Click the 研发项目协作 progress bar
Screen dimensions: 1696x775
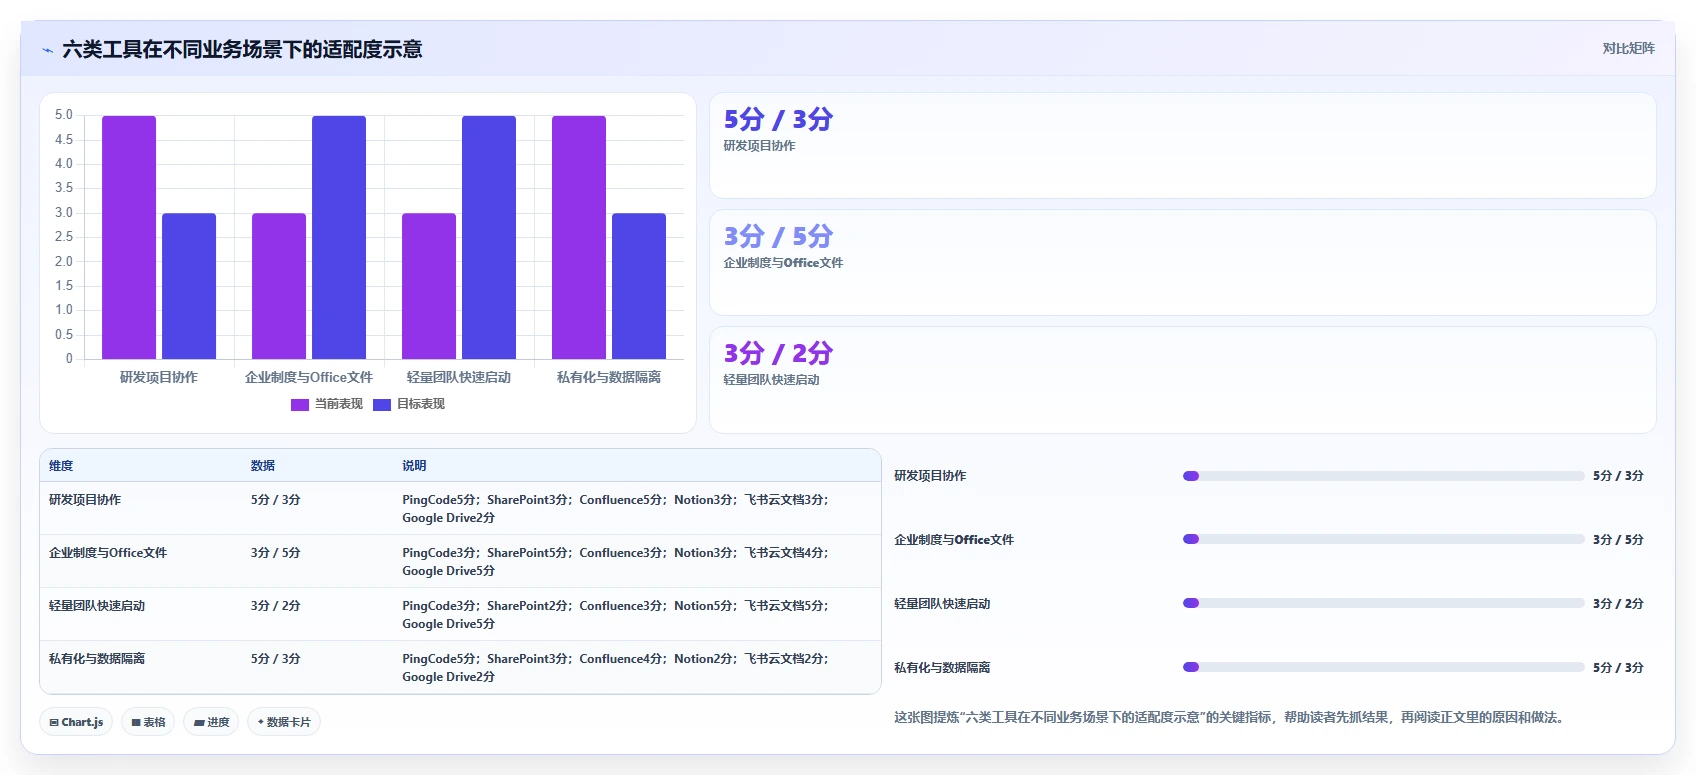pos(1384,476)
